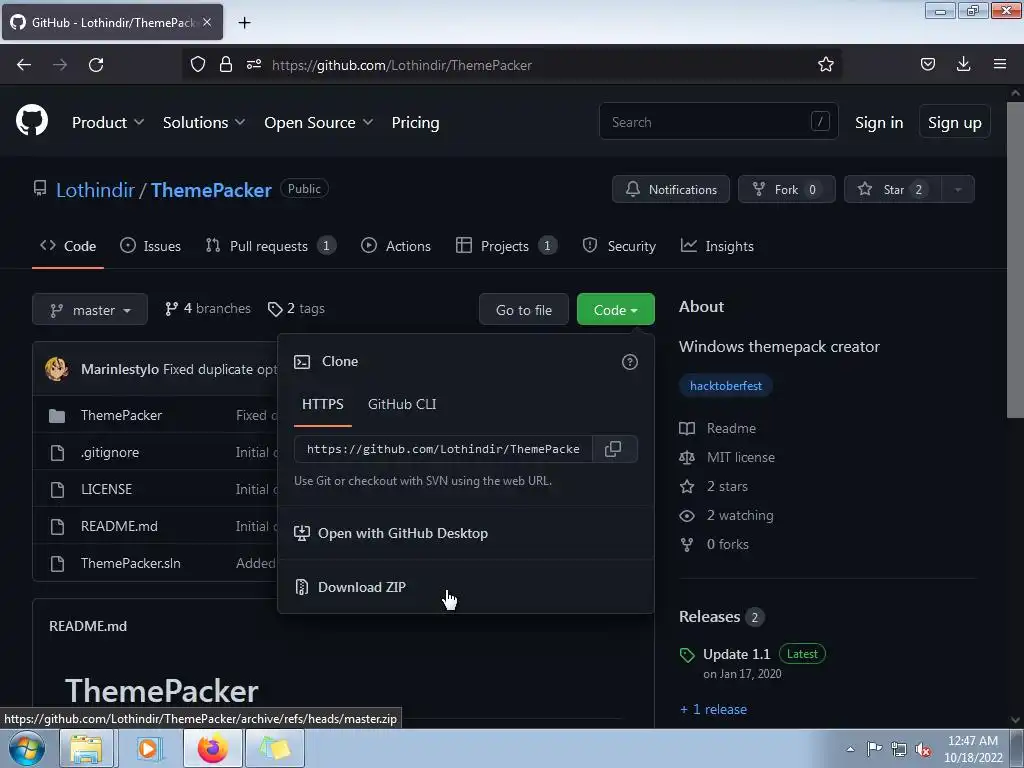Launch Windows Media Player from taskbar
This screenshot has height=768, width=1024.
tap(148, 748)
